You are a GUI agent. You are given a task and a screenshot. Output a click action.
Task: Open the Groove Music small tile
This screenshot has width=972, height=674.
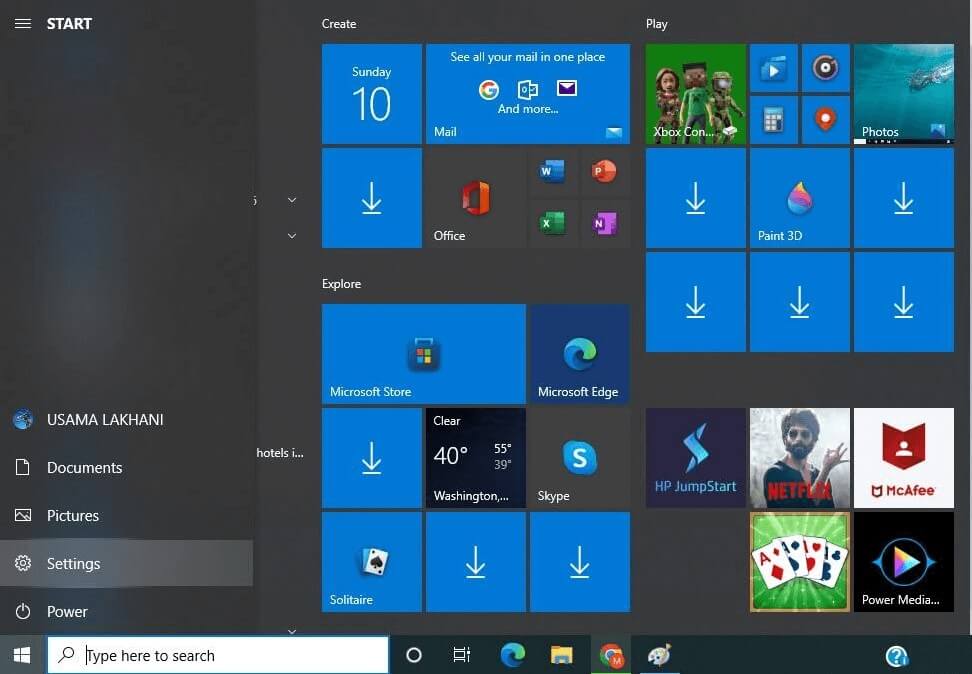826,68
